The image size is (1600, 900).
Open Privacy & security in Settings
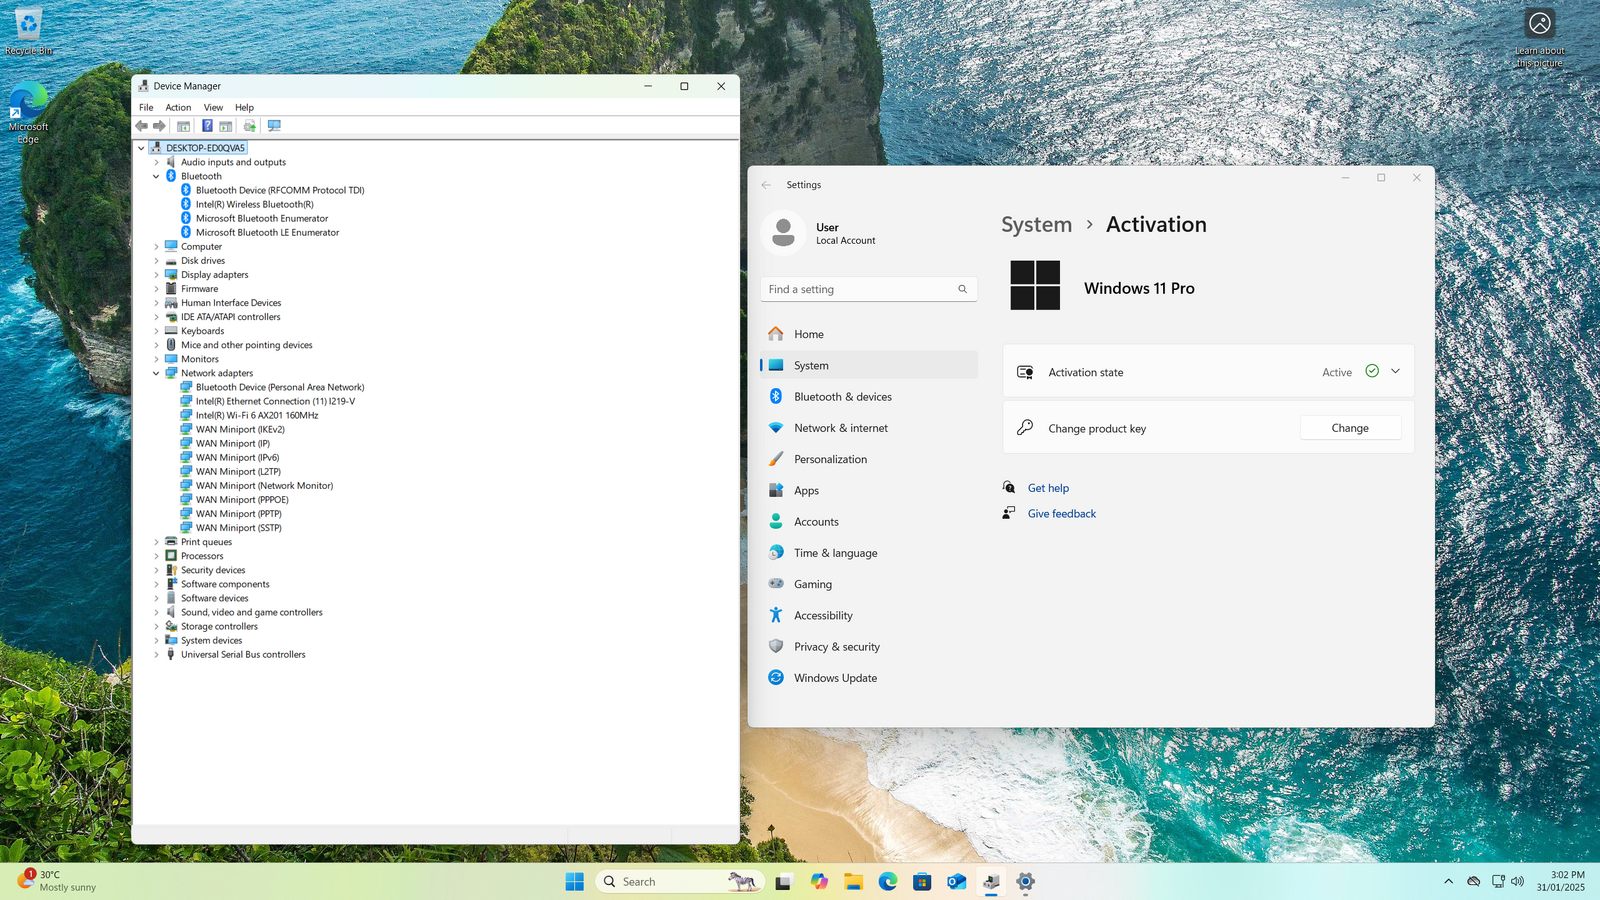(869, 647)
